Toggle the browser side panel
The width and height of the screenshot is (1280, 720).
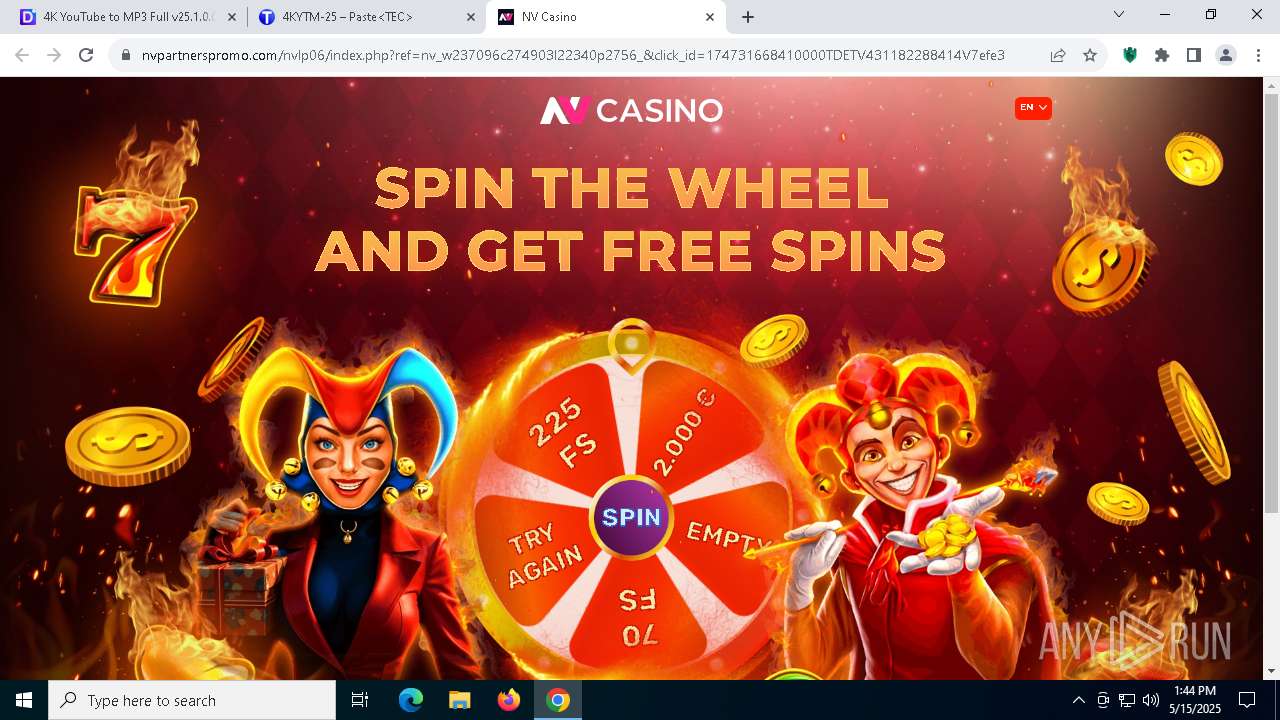coord(1194,56)
